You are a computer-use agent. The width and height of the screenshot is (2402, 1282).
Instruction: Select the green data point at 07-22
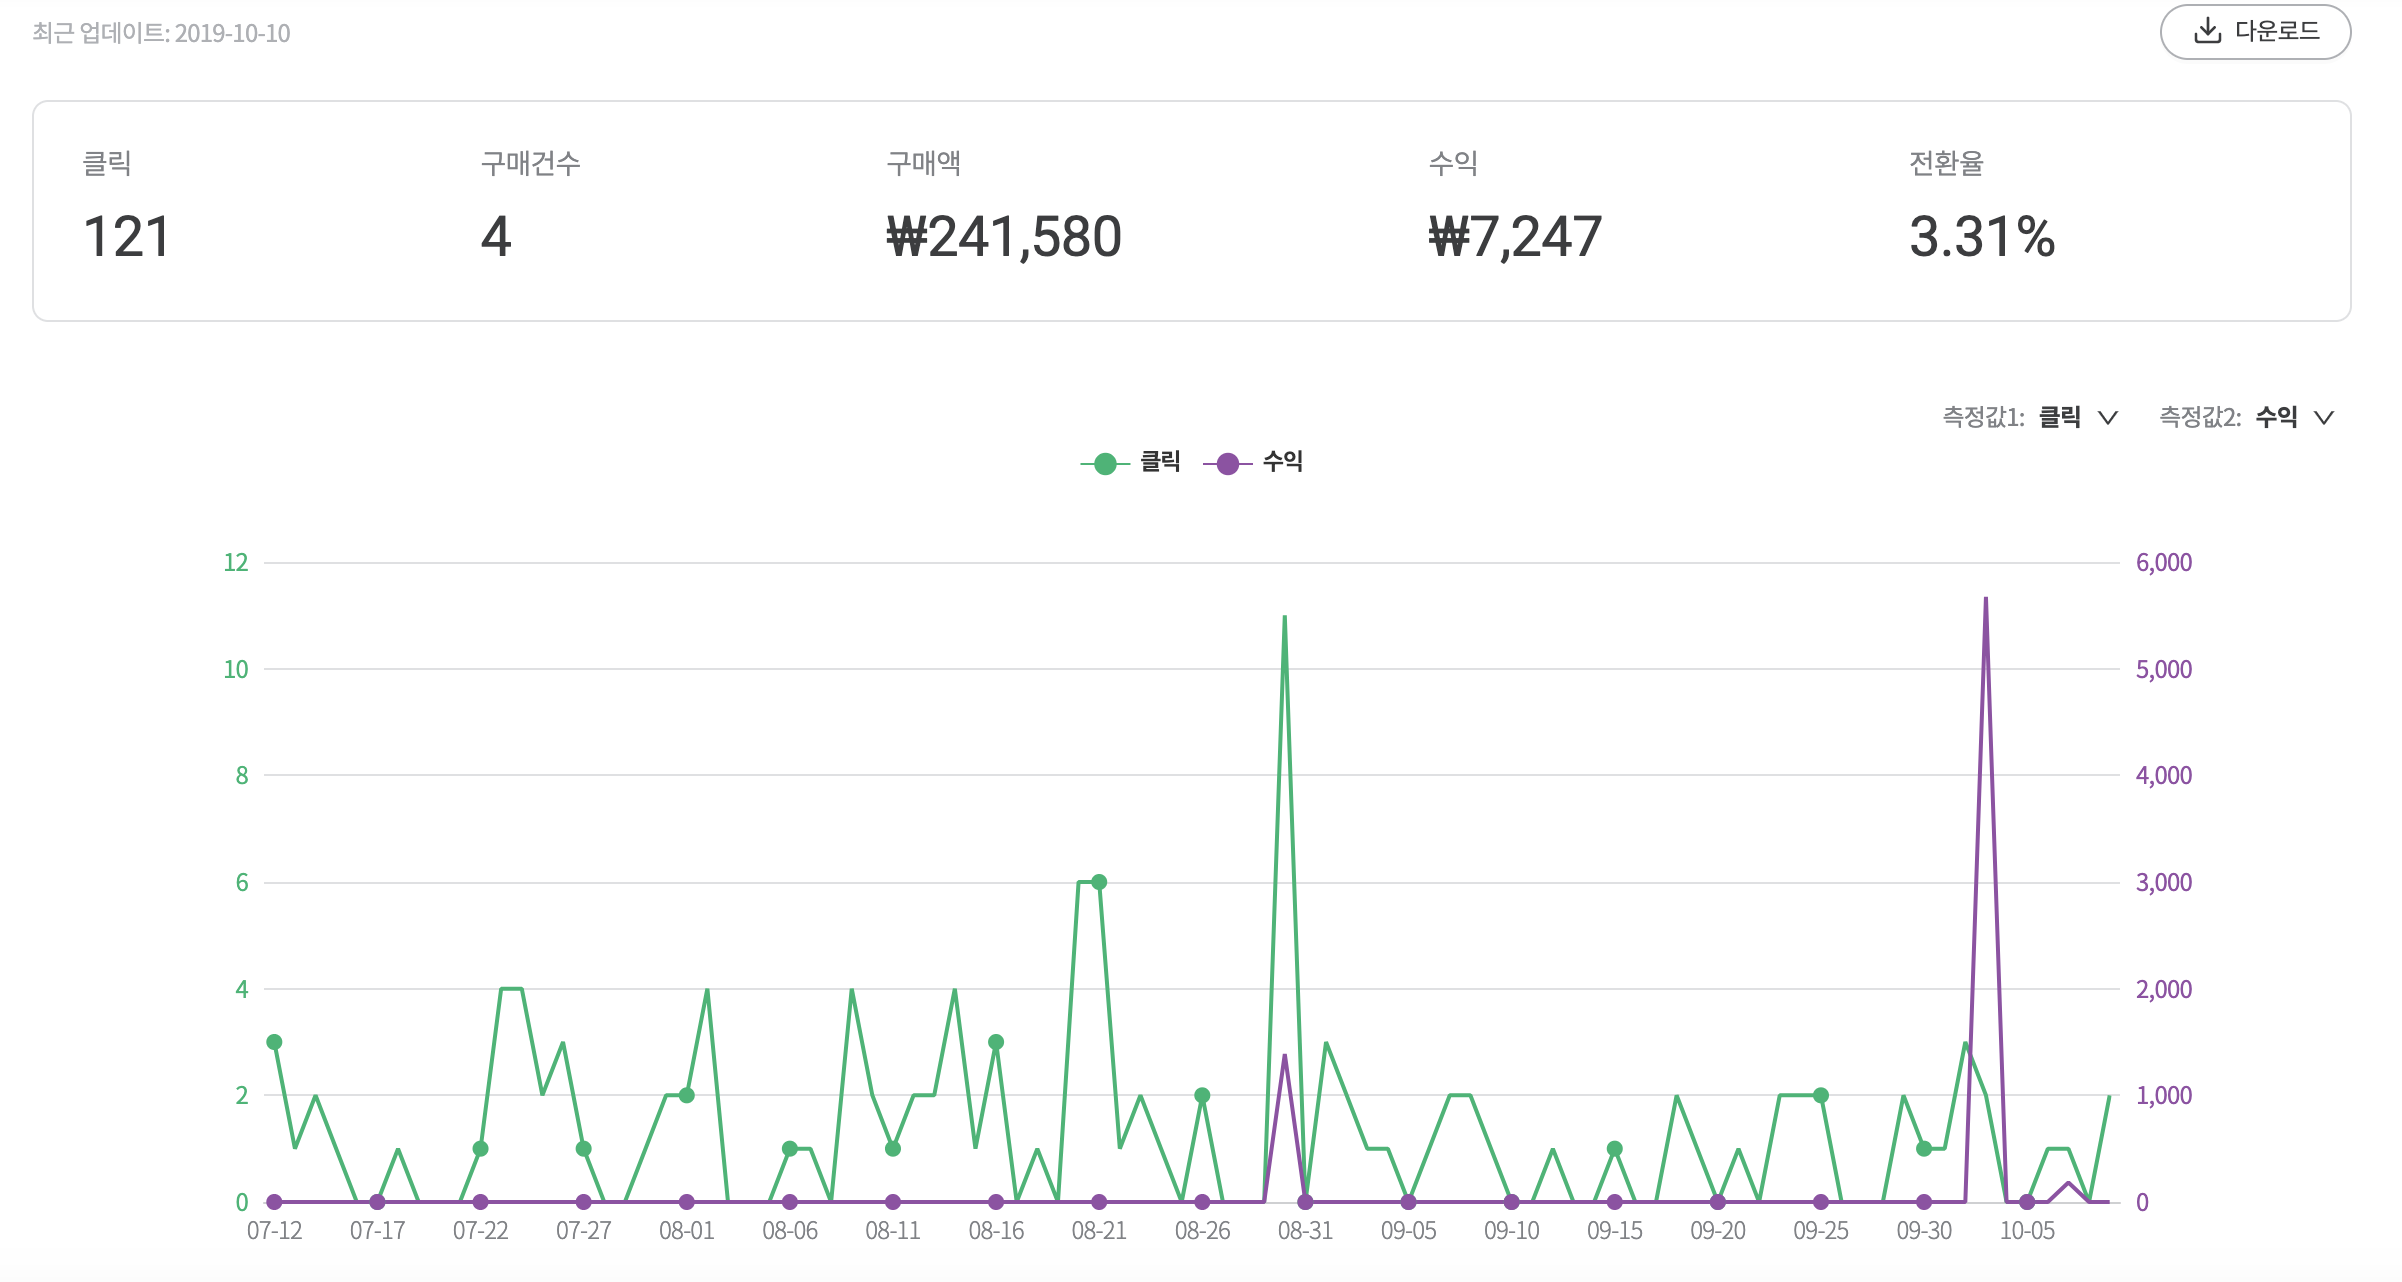tap(480, 1149)
